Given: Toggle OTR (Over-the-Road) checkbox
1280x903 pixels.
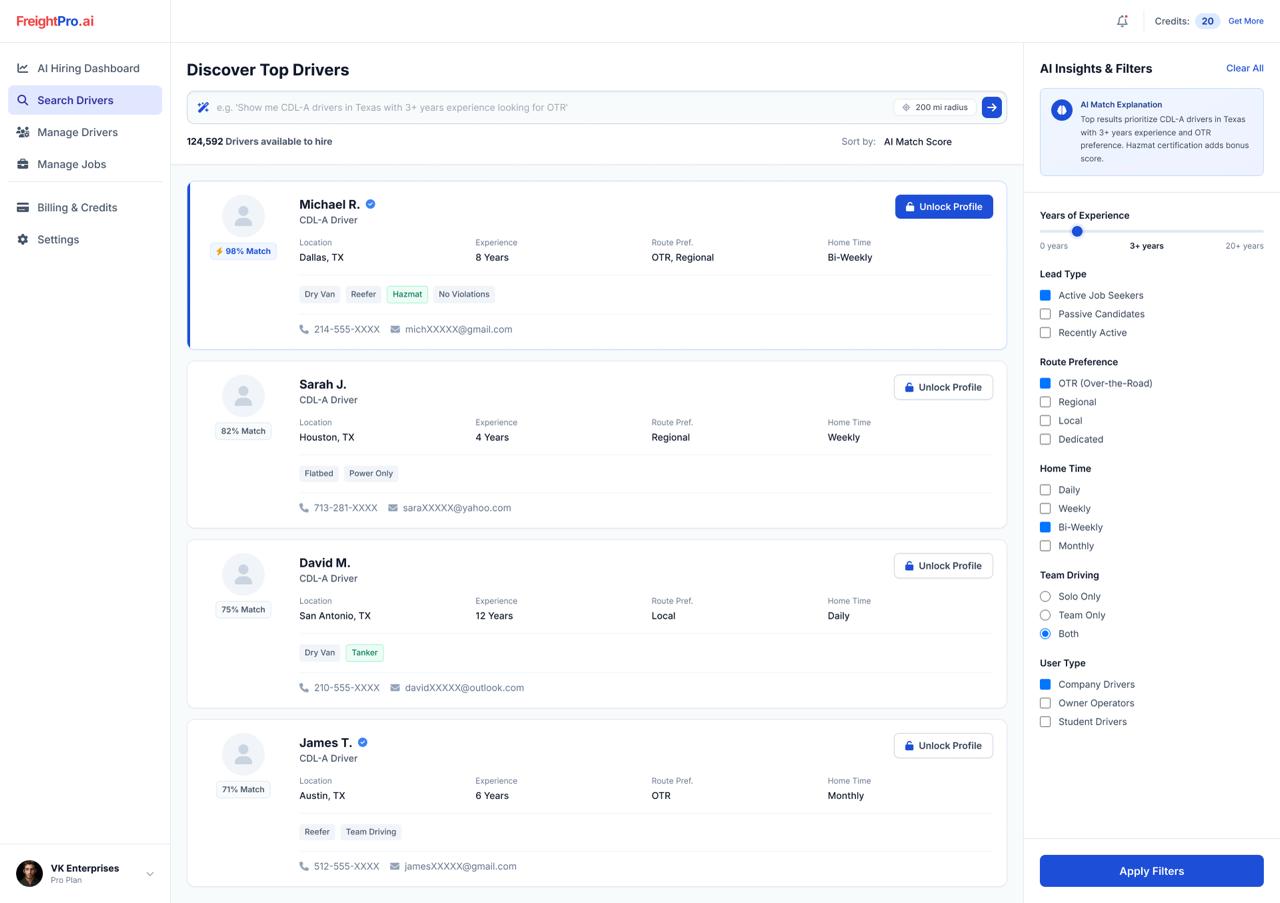Looking at the screenshot, I should coord(1045,383).
